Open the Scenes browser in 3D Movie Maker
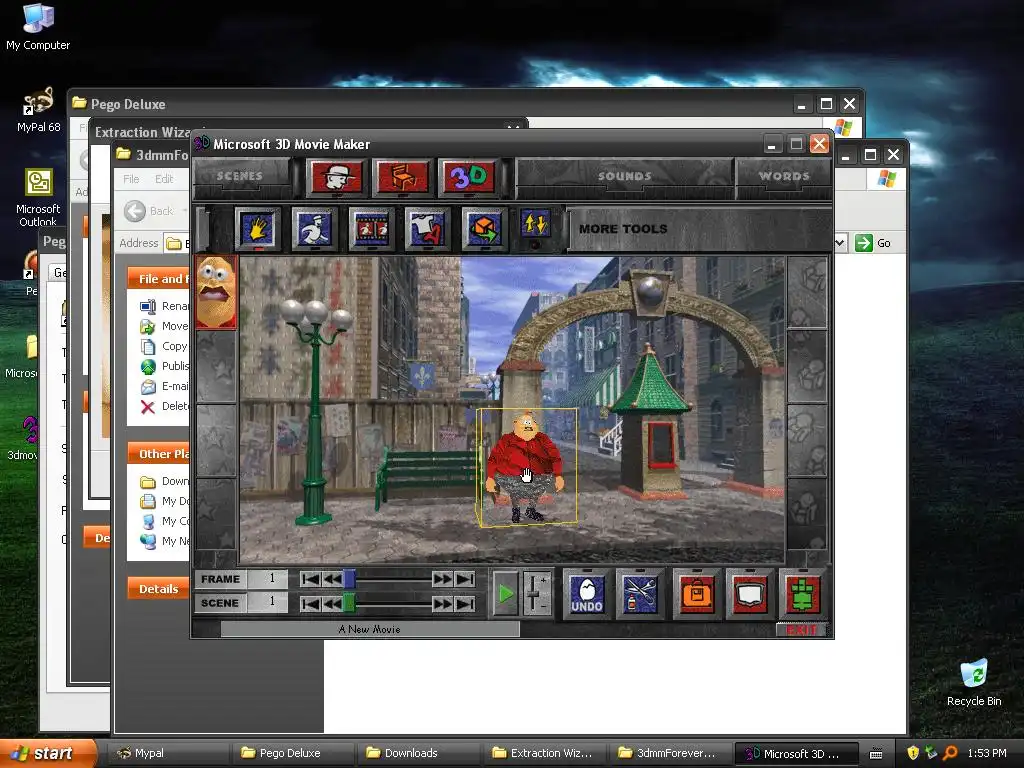This screenshot has height=768, width=1024. tap(240, 176)
